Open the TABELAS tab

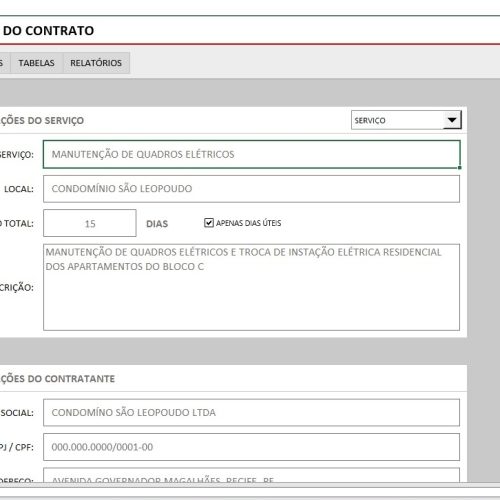point(37,63)
